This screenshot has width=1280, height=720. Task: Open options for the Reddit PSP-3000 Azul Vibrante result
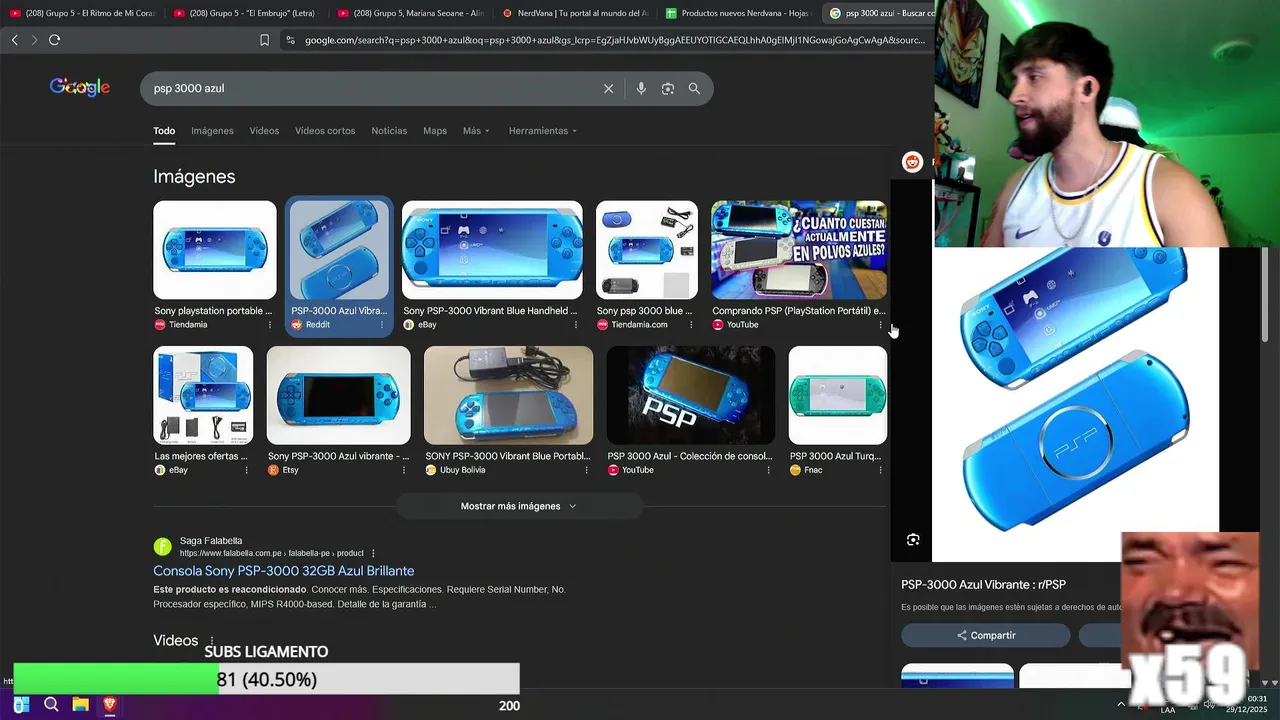click(381, 325)
